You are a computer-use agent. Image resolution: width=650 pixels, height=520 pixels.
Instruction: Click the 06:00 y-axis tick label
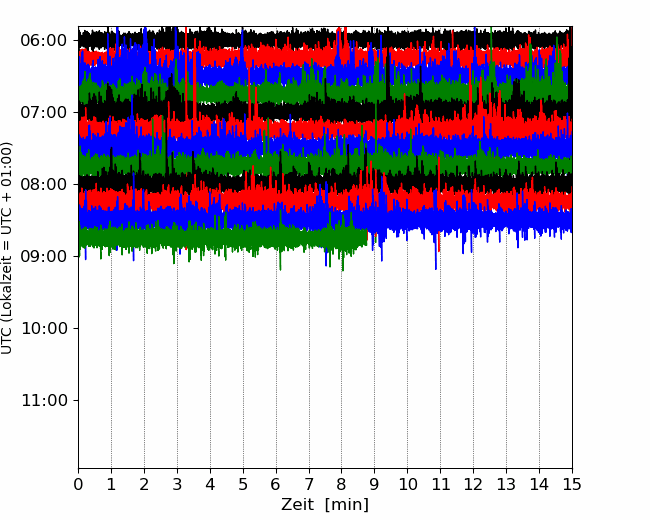pos(44,41)
